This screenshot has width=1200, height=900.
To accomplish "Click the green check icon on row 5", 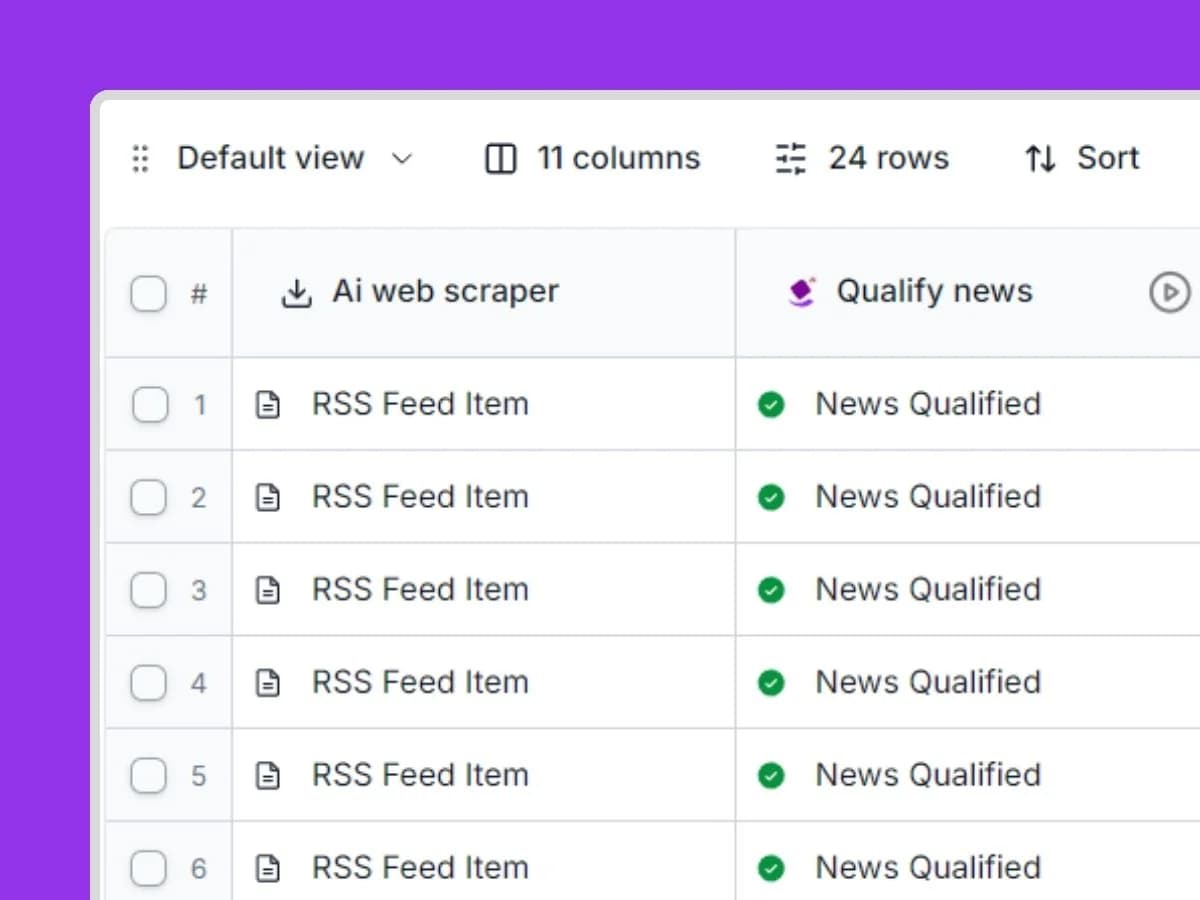I will 771,774.
